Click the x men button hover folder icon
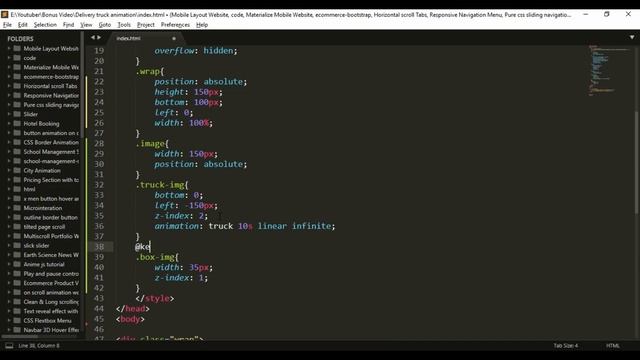The image size is (640, 360). pos(17,198)
